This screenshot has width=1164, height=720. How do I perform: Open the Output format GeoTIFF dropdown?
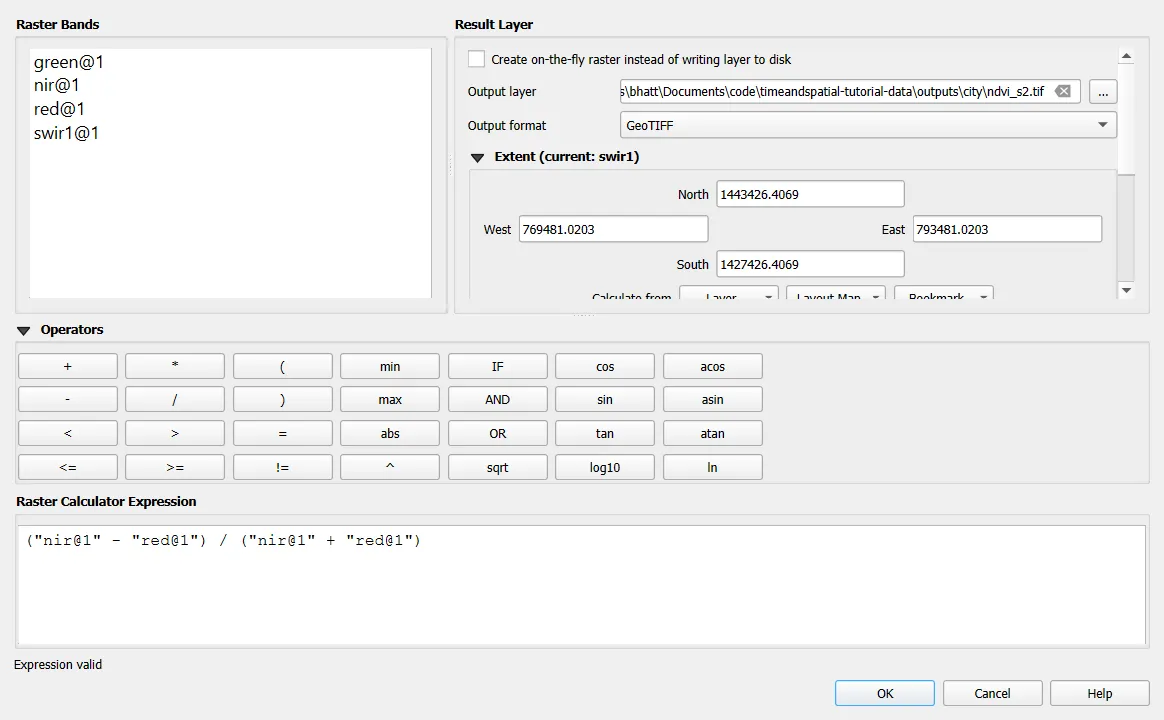point(868,125)
